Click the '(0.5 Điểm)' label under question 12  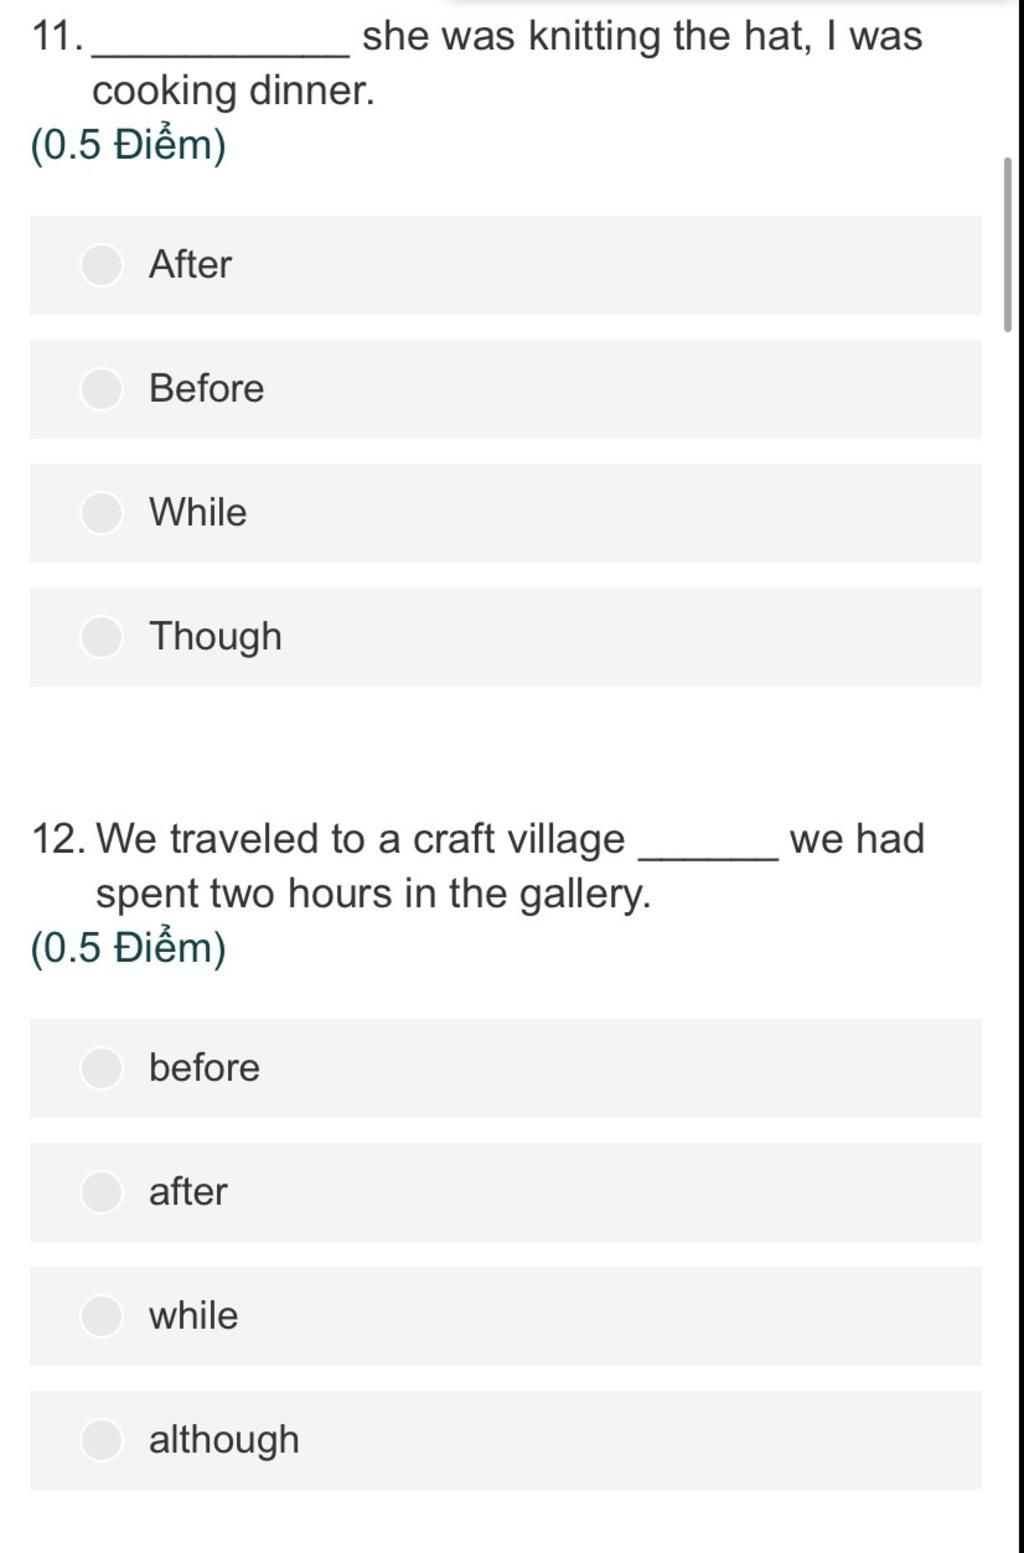coord(129,948)
